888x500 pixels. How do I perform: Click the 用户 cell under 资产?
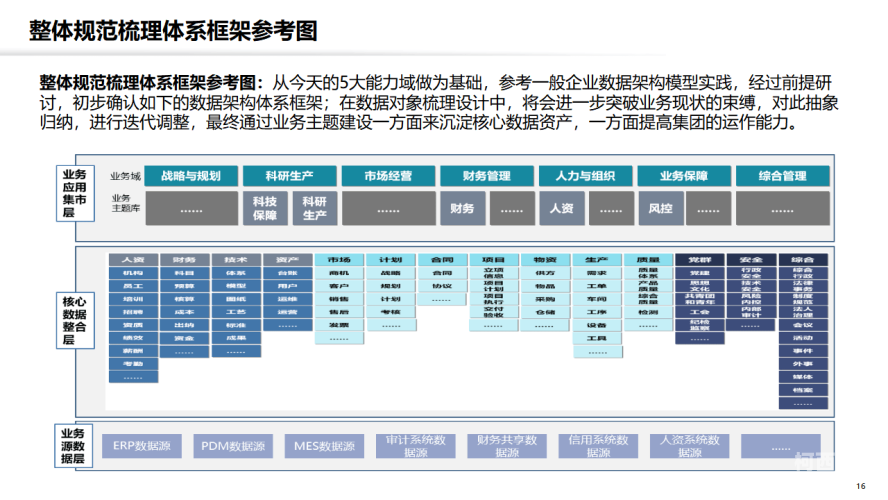[x=288, y=286]
